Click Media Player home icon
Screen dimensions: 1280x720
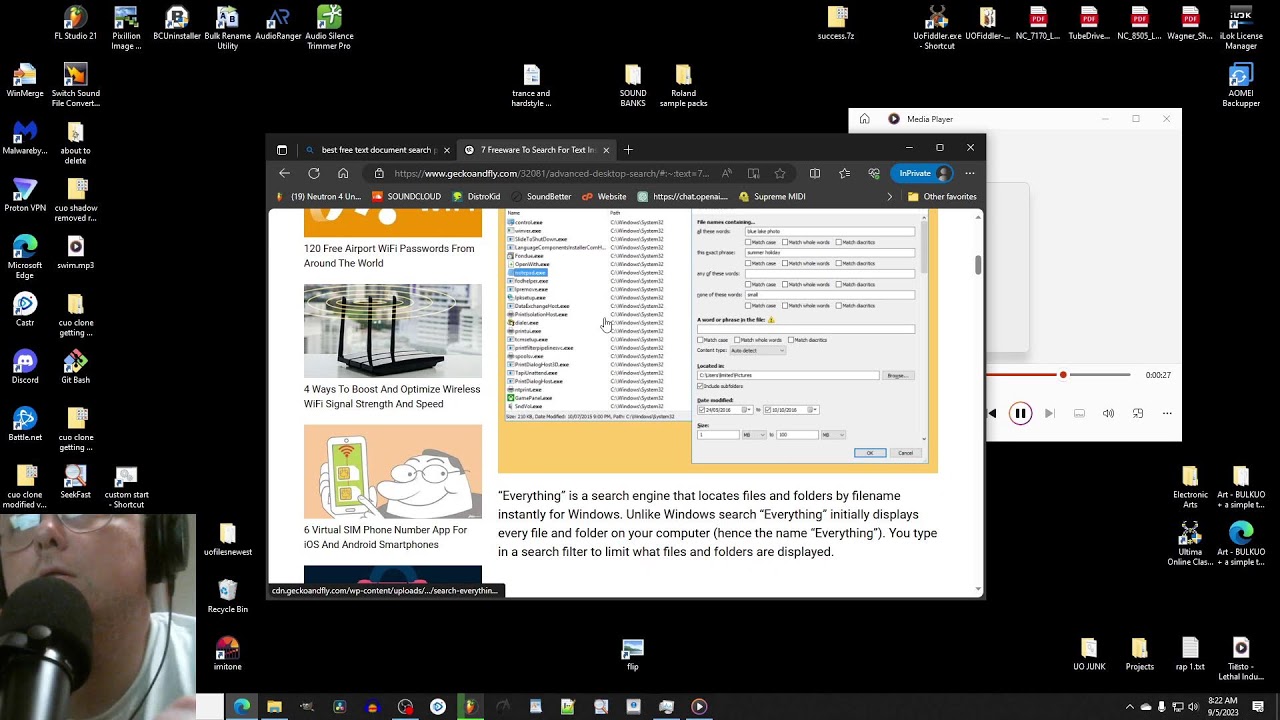coord(865,119)
